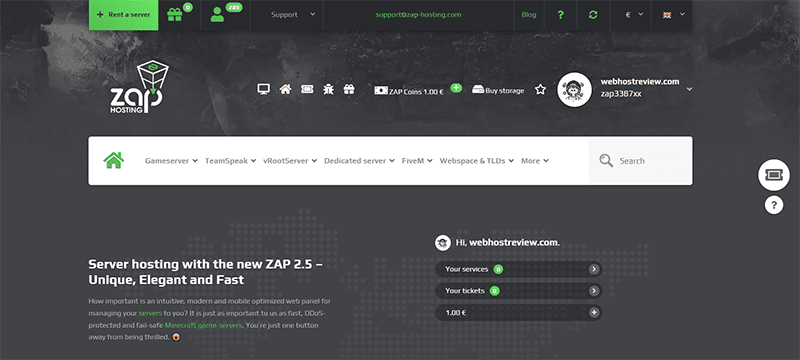
Task: Expand the webhostreview.com account menu arrow
Action: 689,89
